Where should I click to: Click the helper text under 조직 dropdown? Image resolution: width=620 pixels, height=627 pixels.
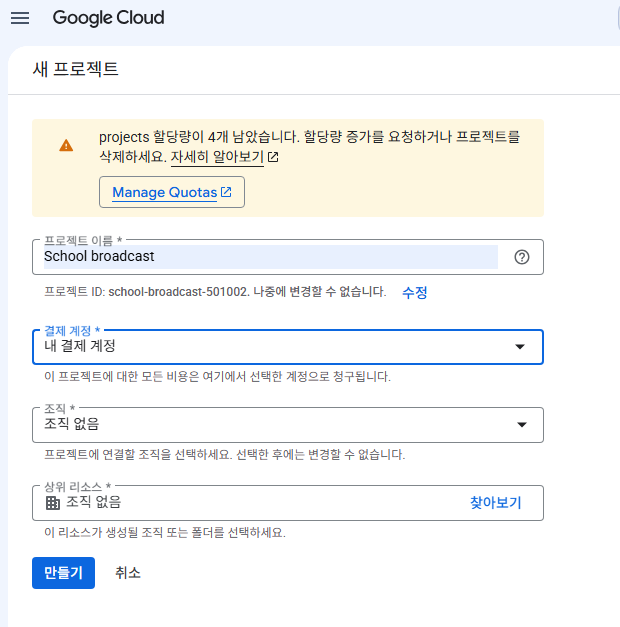(224, 455)
